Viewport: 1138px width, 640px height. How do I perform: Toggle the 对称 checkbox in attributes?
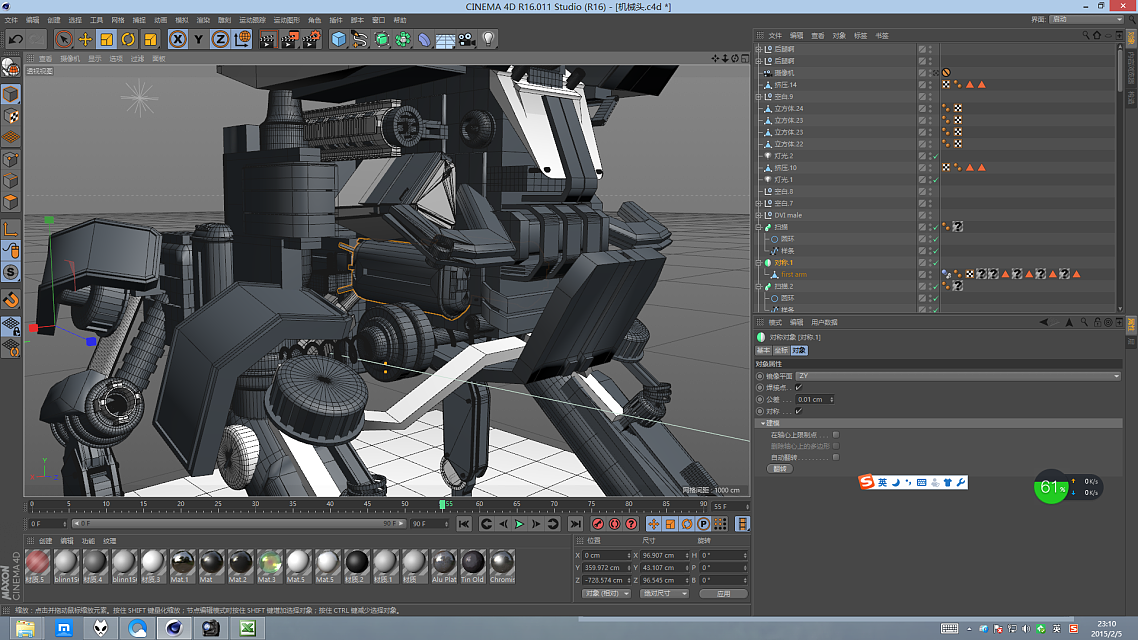[x=798, y=411]
